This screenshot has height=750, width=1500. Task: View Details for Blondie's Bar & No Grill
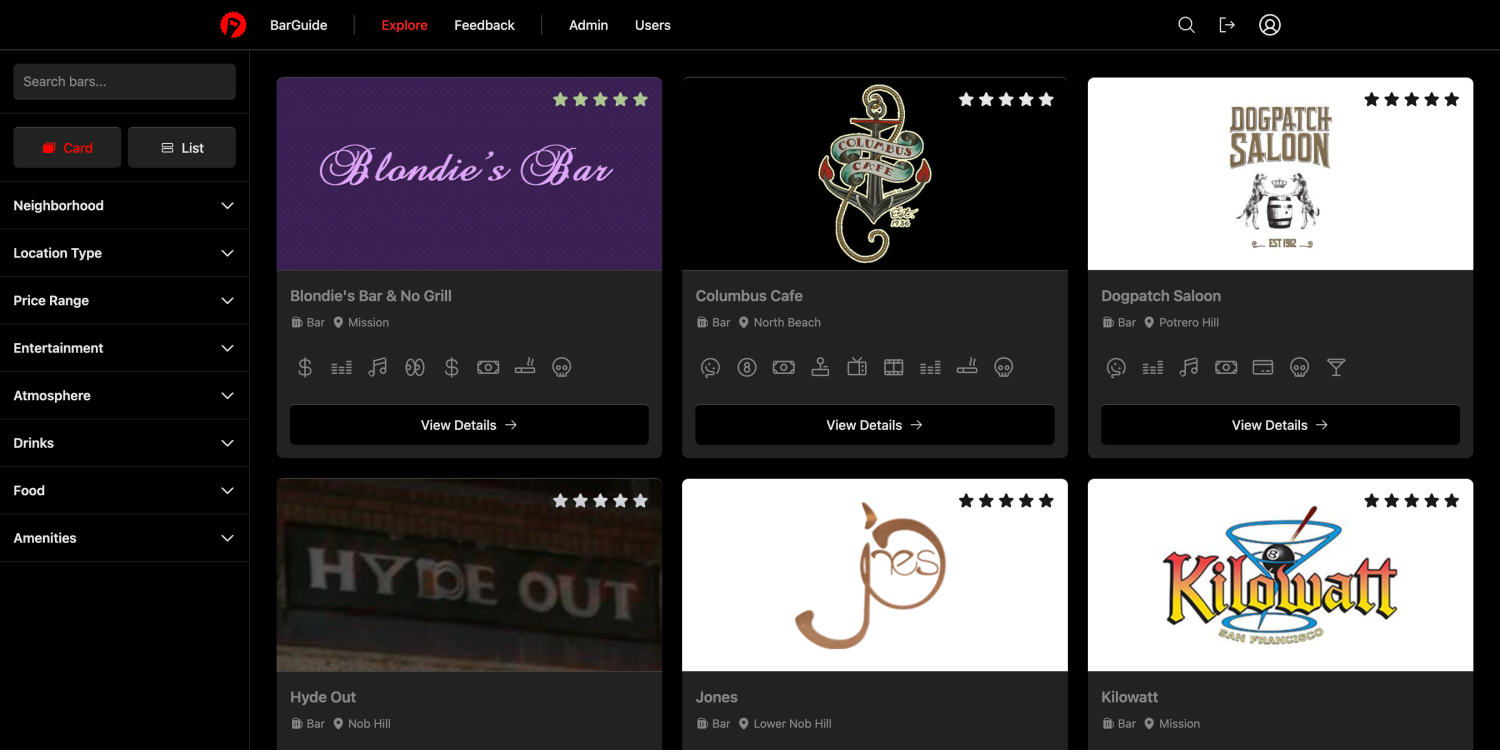coord(469,425)
